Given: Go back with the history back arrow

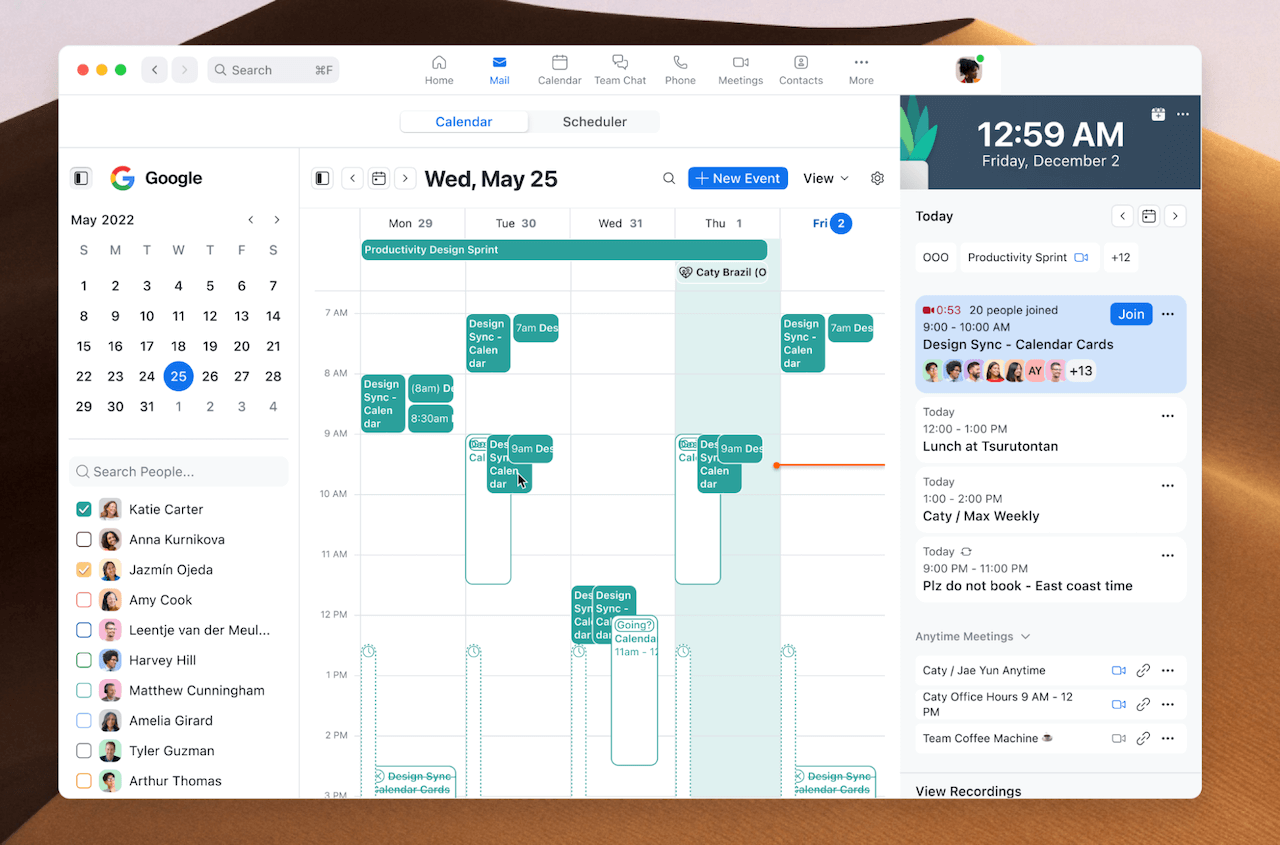Looking at the screenshot, I should [x=154, y=70].
